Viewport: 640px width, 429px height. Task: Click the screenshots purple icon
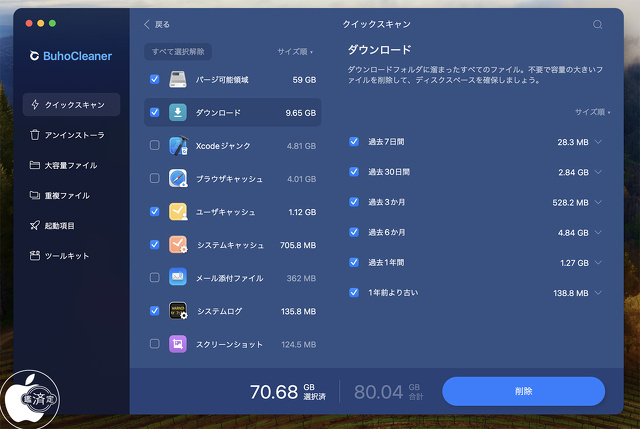(x=178, y=344)
